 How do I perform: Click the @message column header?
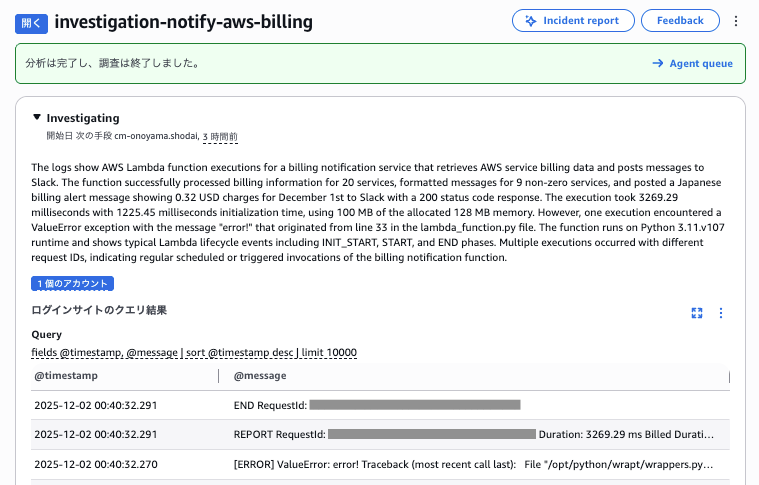coord(260,376)
